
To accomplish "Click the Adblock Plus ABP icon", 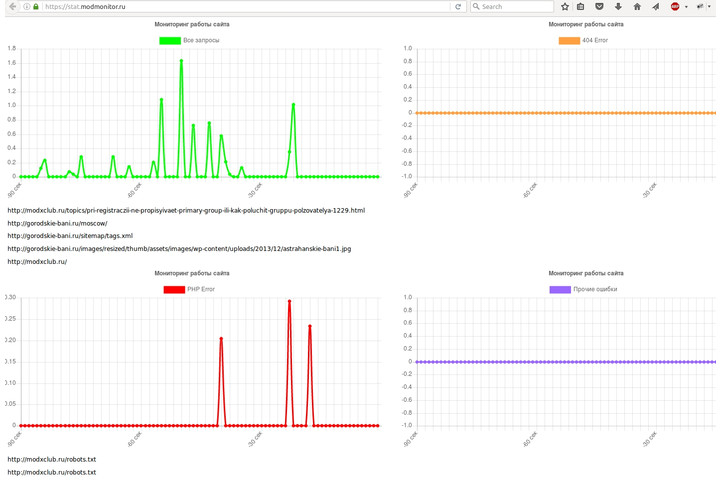I will 675,7.
